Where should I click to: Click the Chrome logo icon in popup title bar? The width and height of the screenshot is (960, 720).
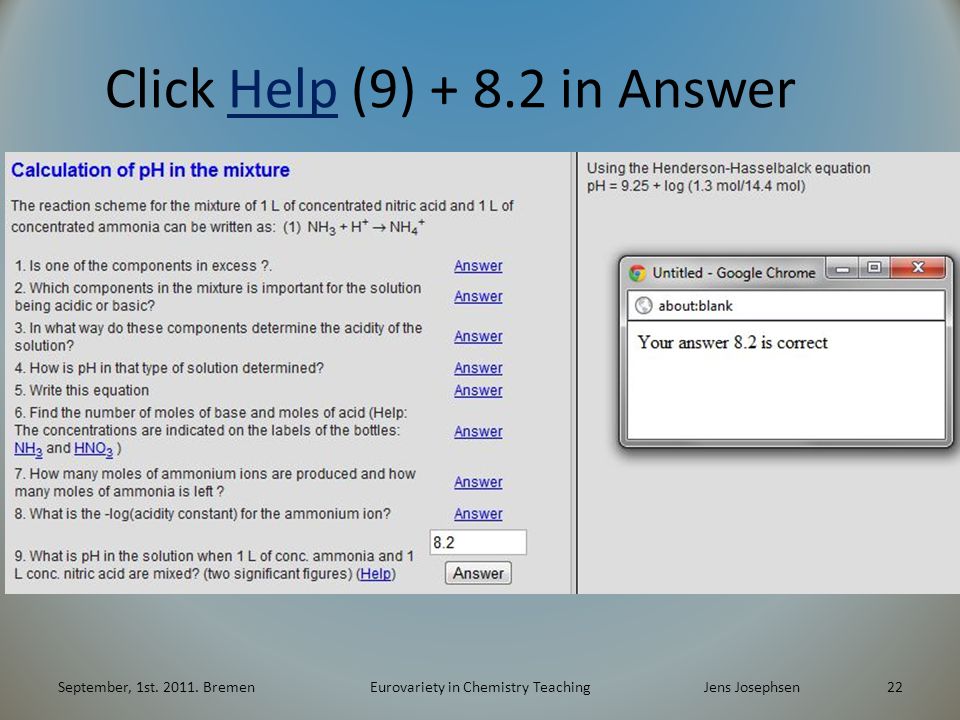coord(637,273)
